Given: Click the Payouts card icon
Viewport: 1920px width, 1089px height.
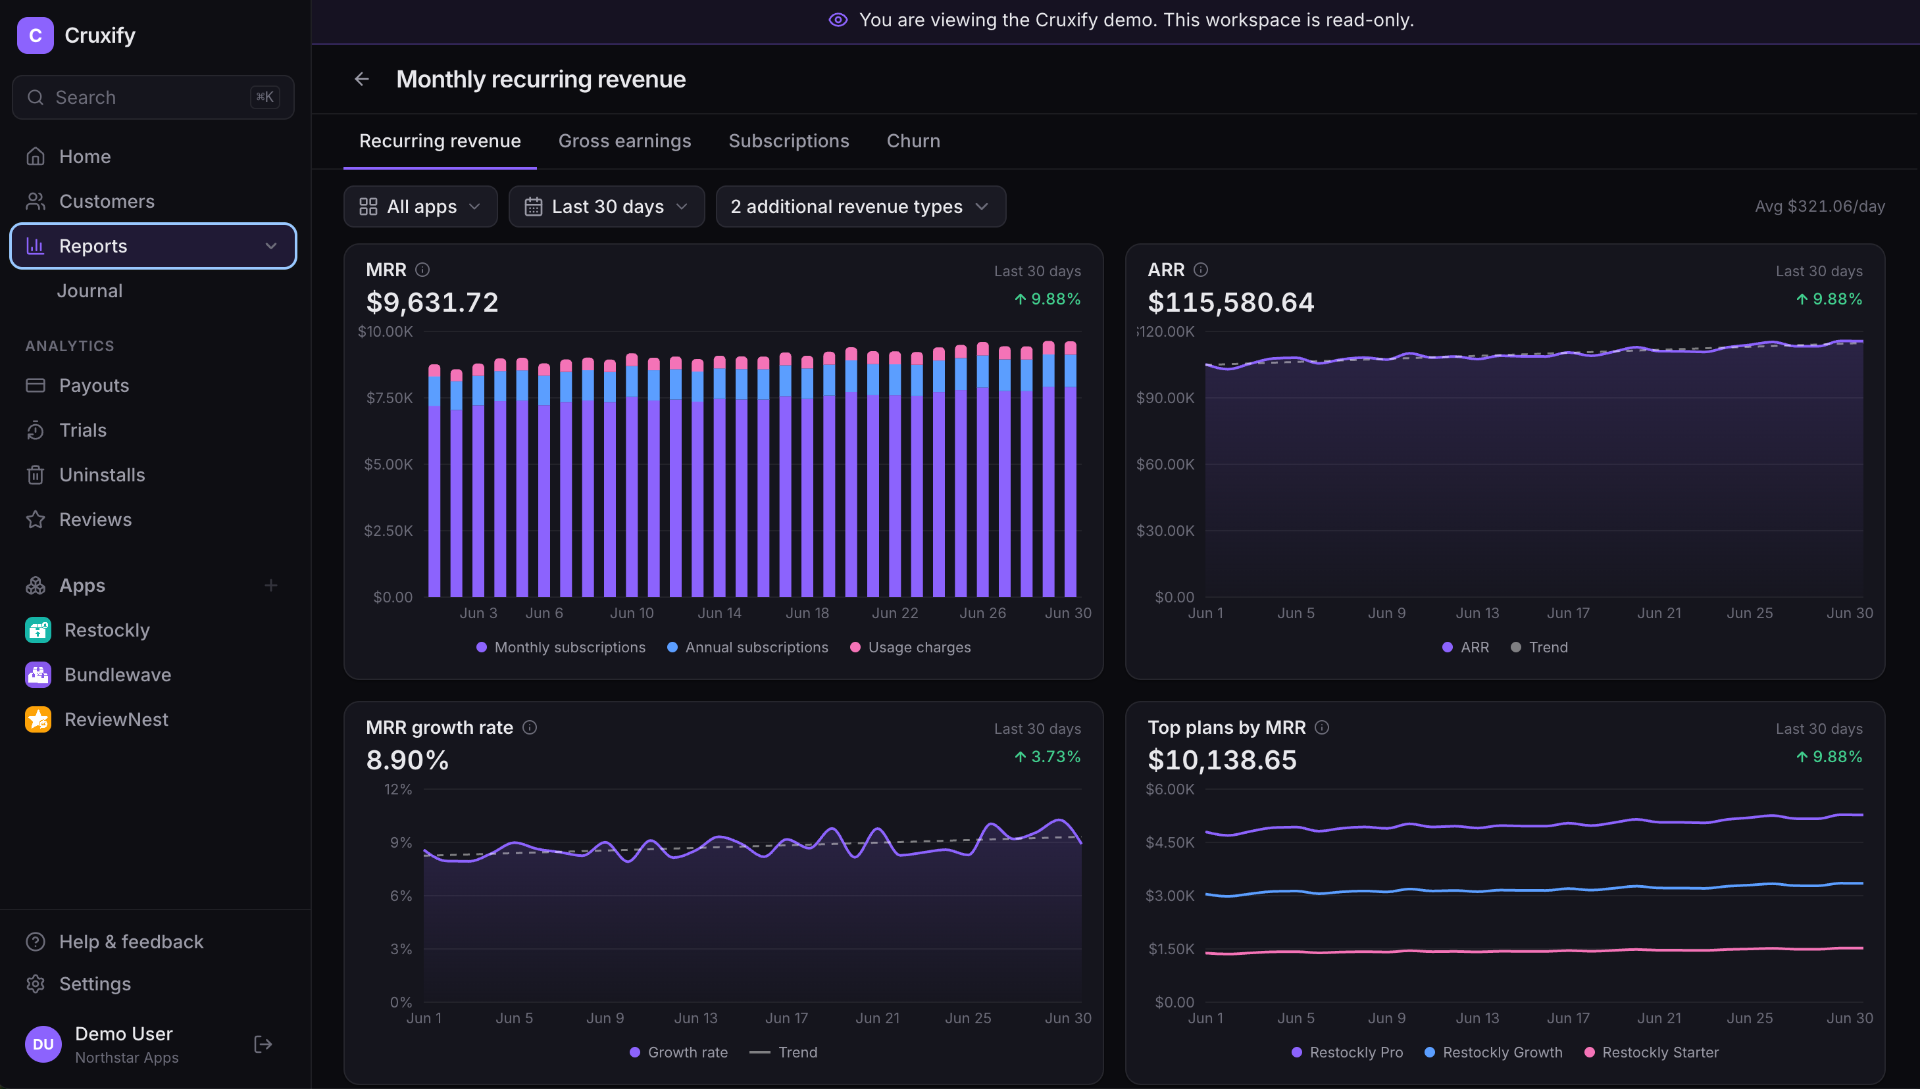Looking at the screenshot, I should point(36,386).
